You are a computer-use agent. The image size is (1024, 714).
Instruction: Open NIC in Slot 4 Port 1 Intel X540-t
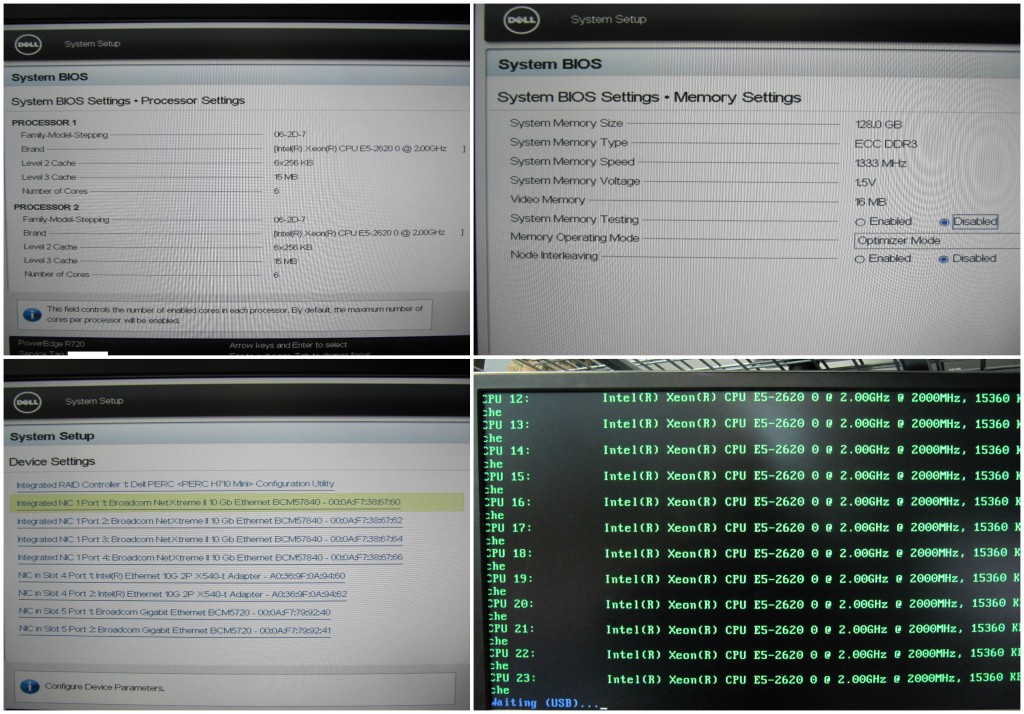click(182, 576)
